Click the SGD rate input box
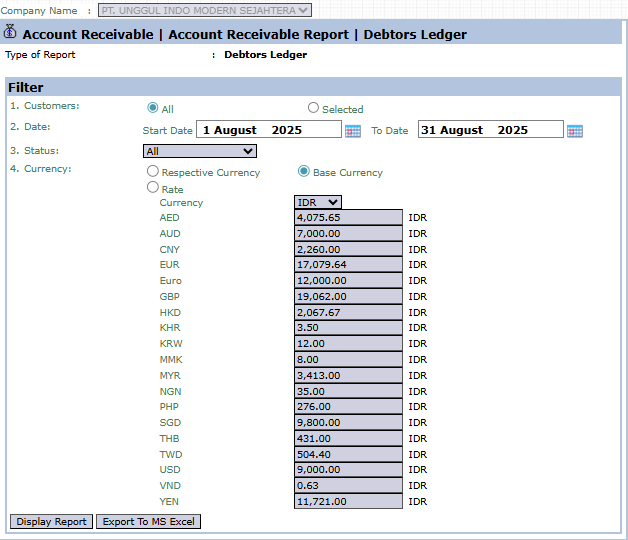The height and width of the screenshot is (540, 628). pos(349,423)
